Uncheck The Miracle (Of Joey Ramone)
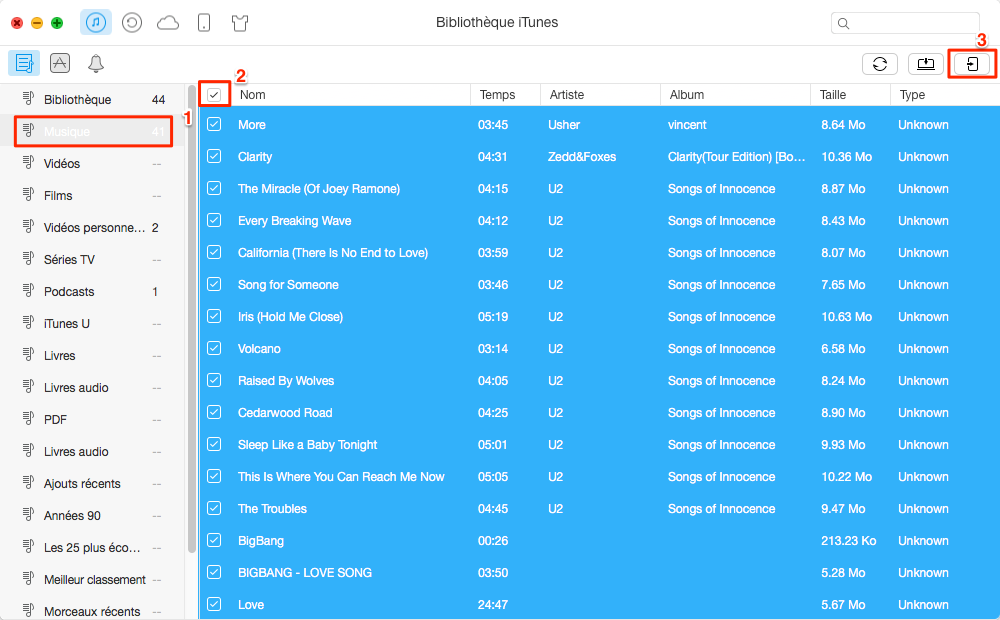Screen dimensions: 1000x620 click(214, 188)
